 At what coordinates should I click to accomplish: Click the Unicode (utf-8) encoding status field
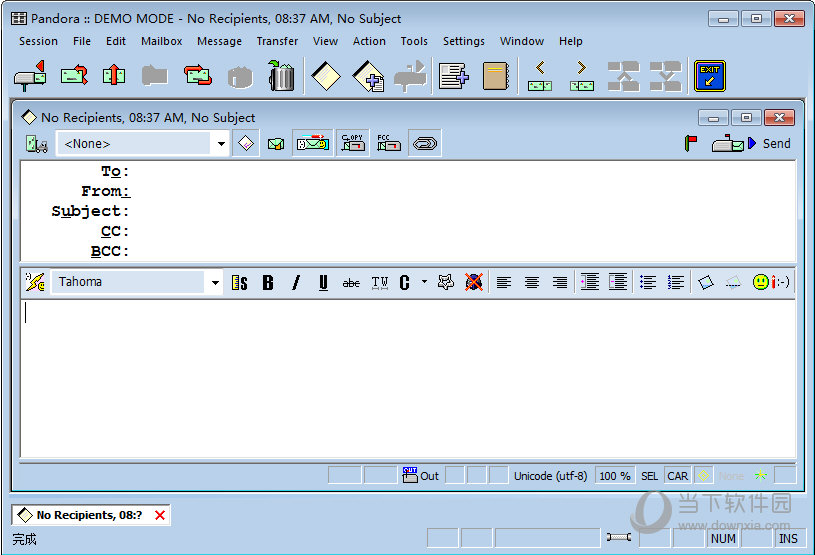[x=550, y=475]
